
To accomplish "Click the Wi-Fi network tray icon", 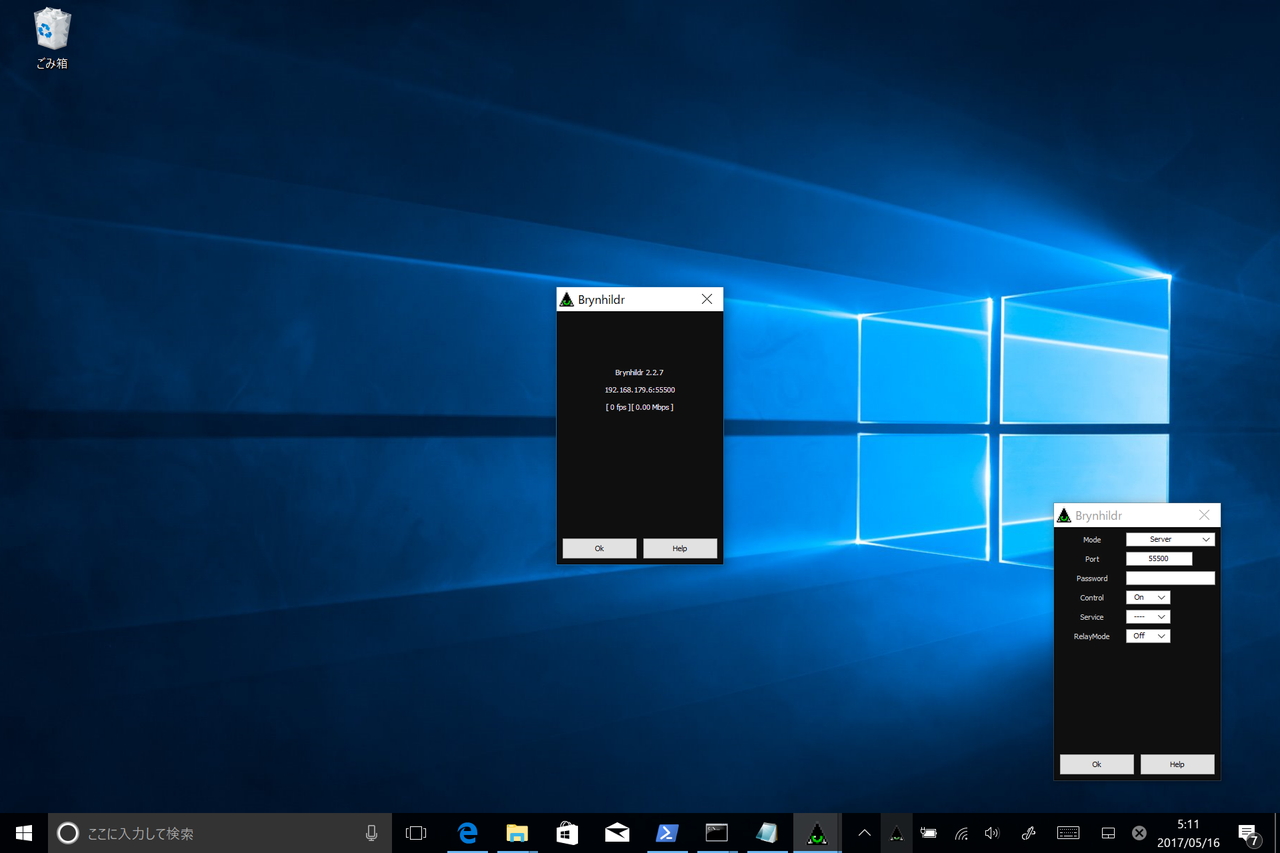I will (961, 833).
